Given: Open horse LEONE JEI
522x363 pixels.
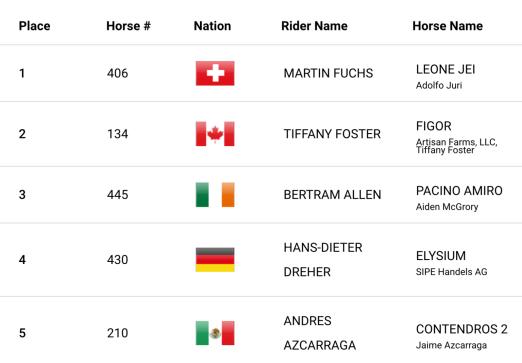Looking at the screenshot, I should [x=445, y=69].
